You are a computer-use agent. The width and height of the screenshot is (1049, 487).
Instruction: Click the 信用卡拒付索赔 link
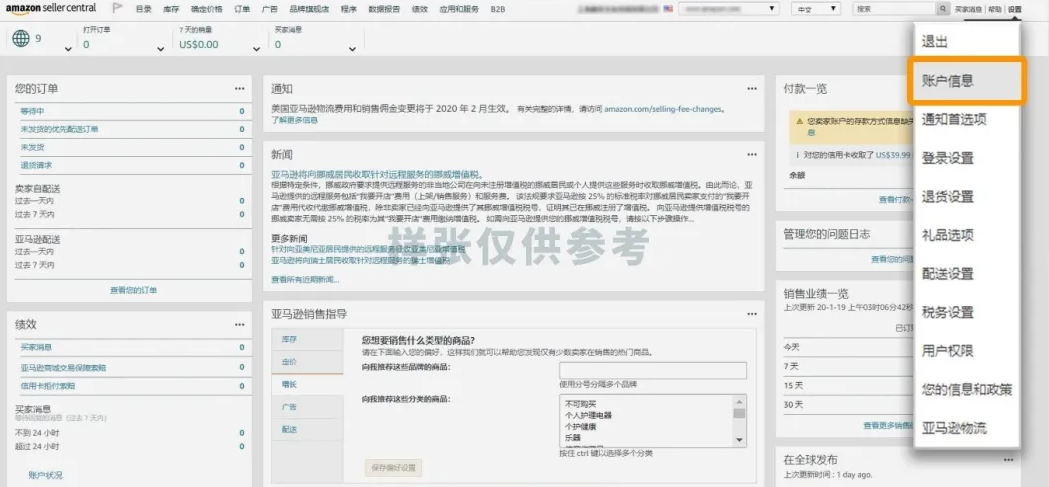(x=47, y=386)
